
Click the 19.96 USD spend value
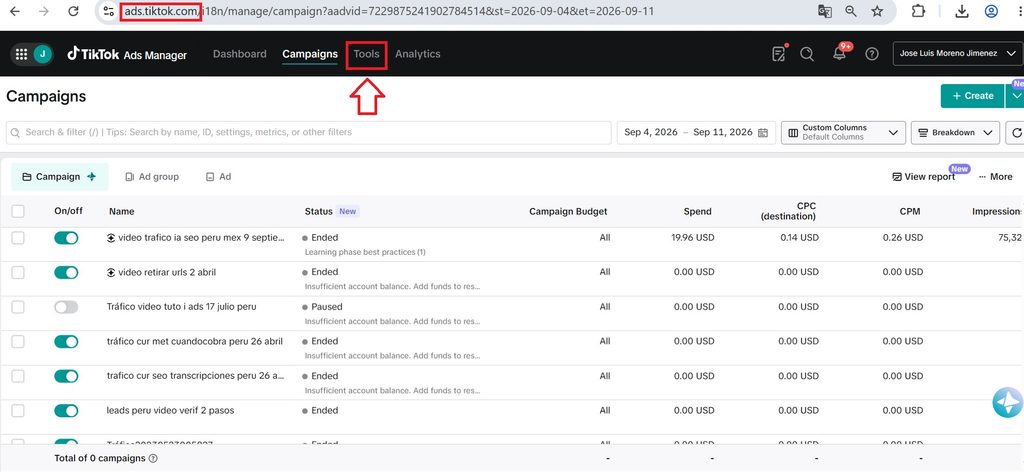pos(692,238)
